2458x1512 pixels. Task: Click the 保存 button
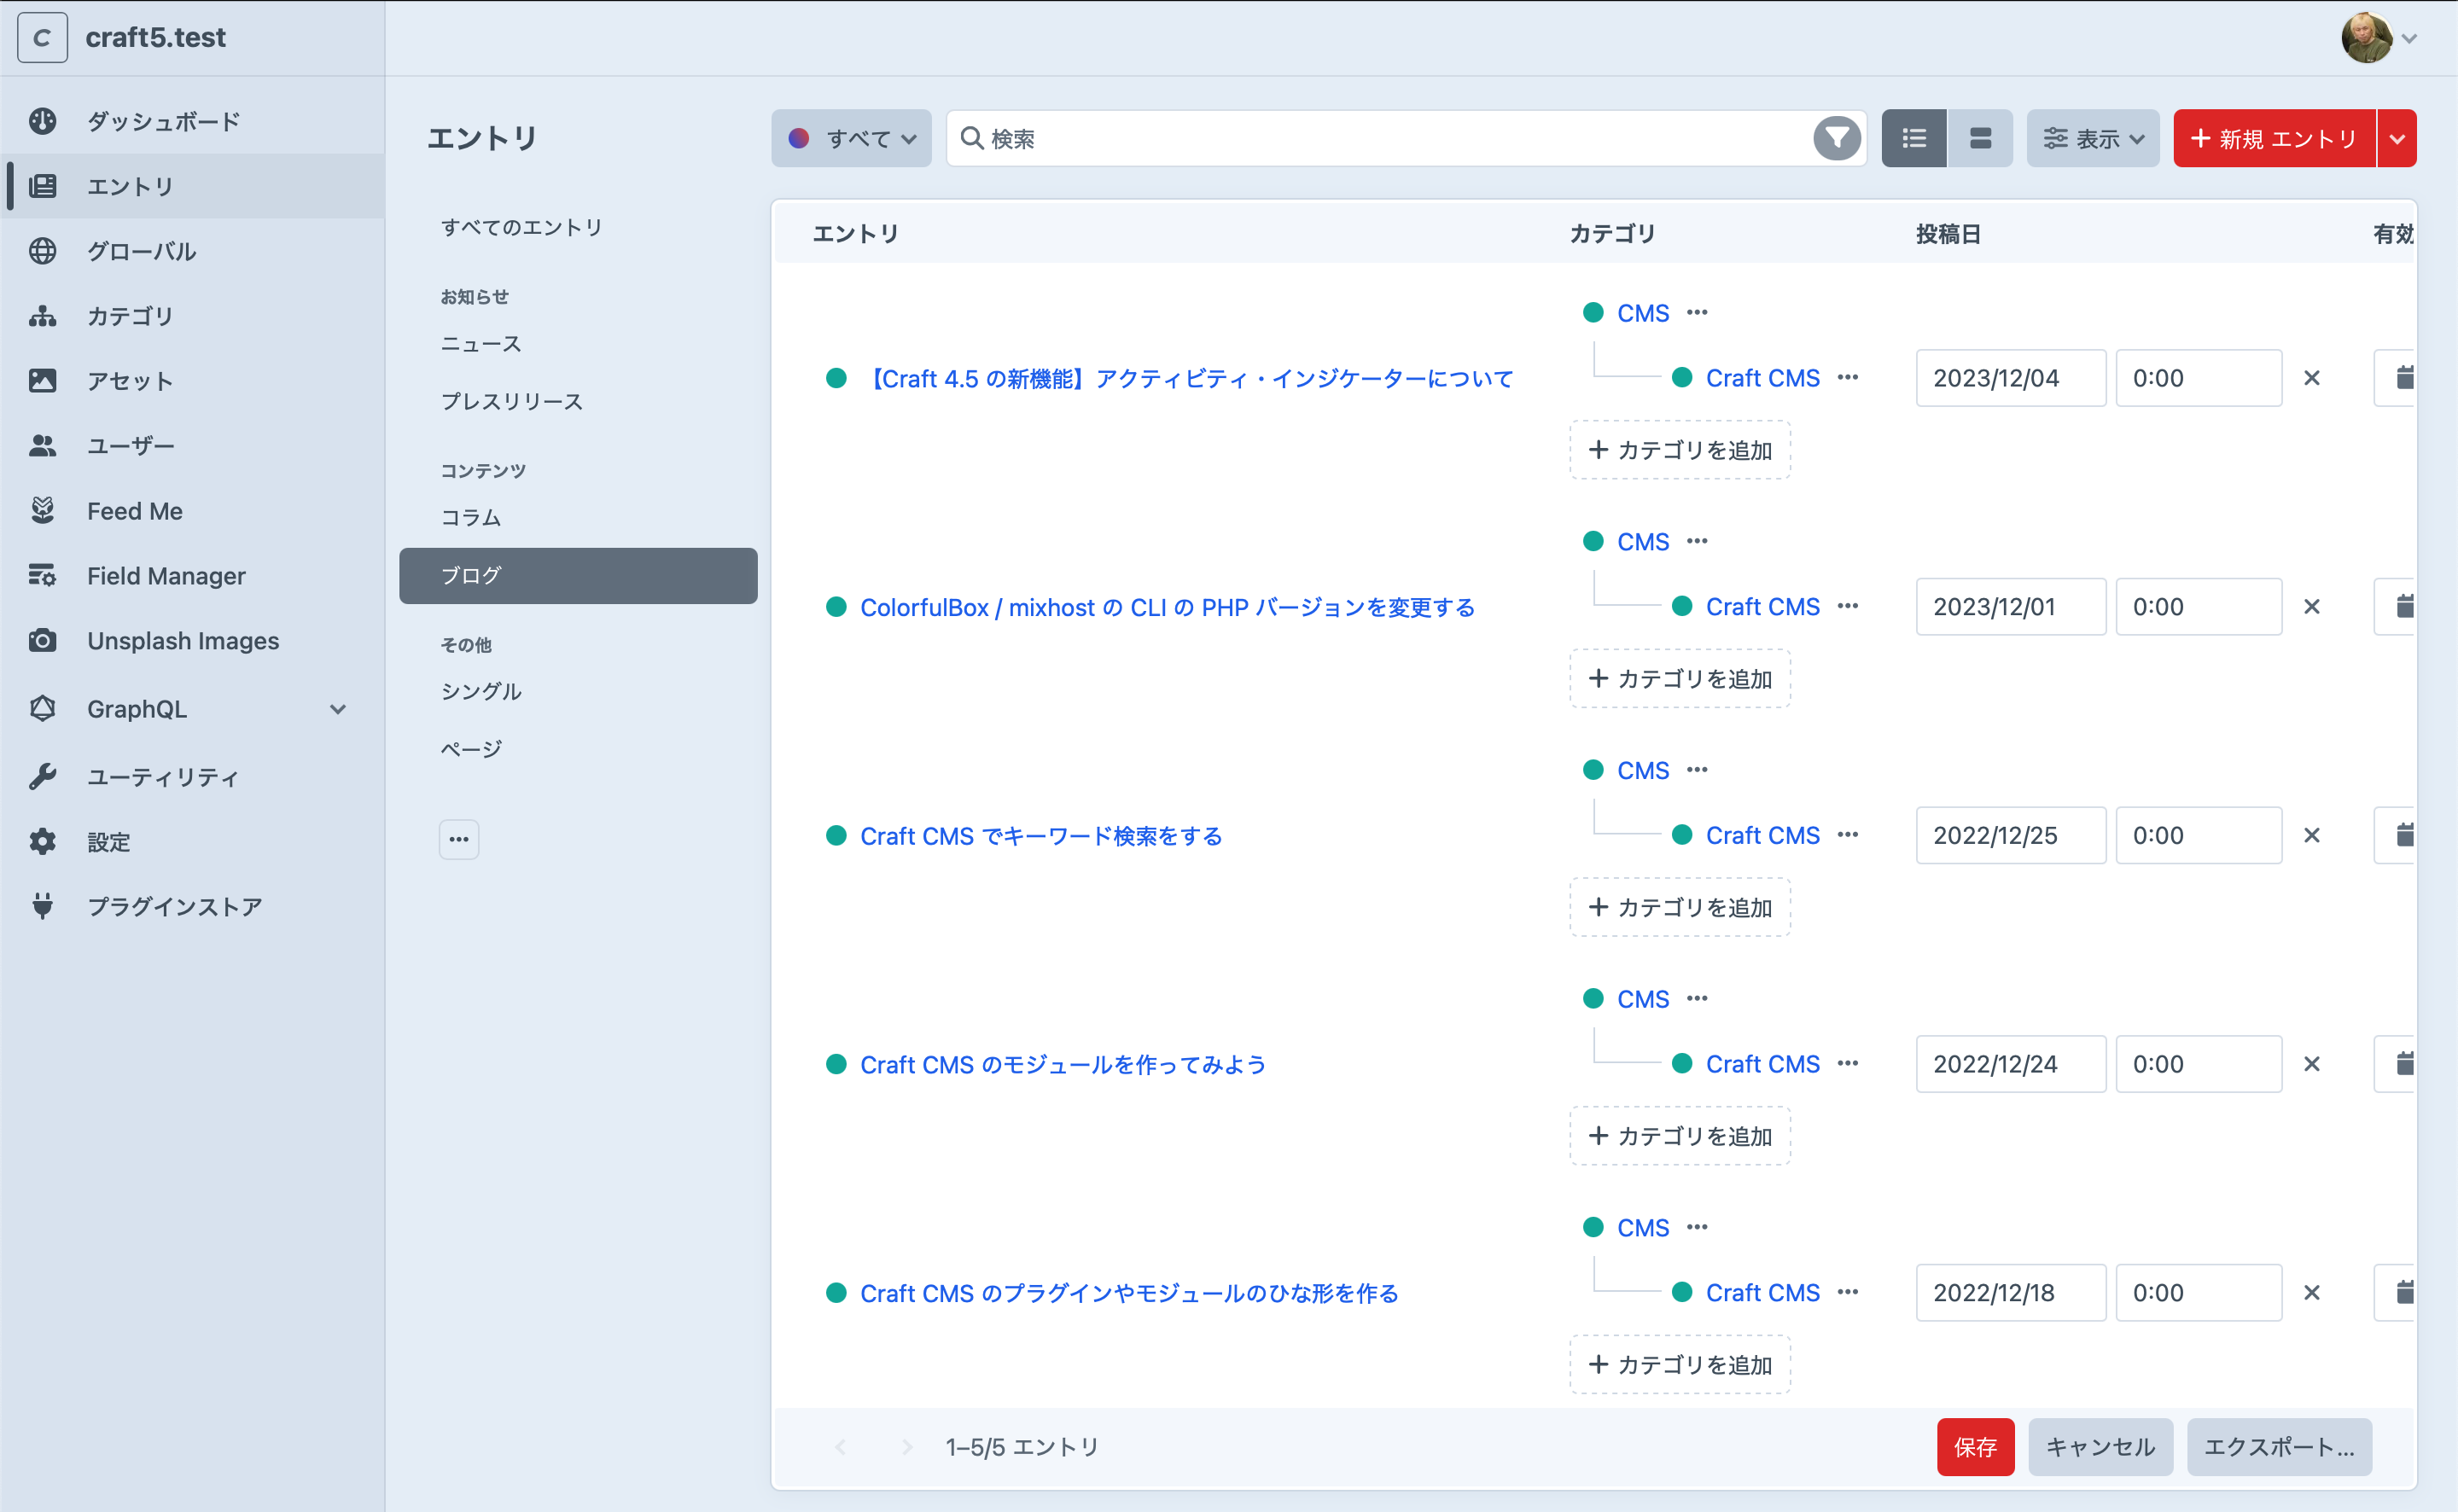click(x=1975, y=1447)
